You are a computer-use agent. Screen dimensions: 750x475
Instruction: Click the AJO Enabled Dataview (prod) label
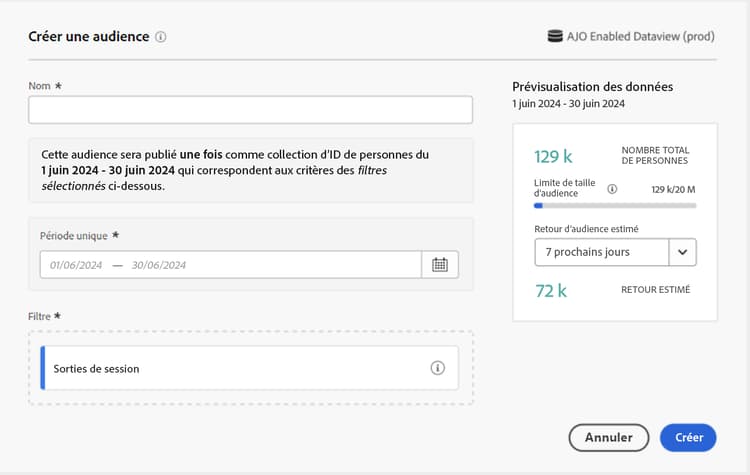[x=642, y=37]
